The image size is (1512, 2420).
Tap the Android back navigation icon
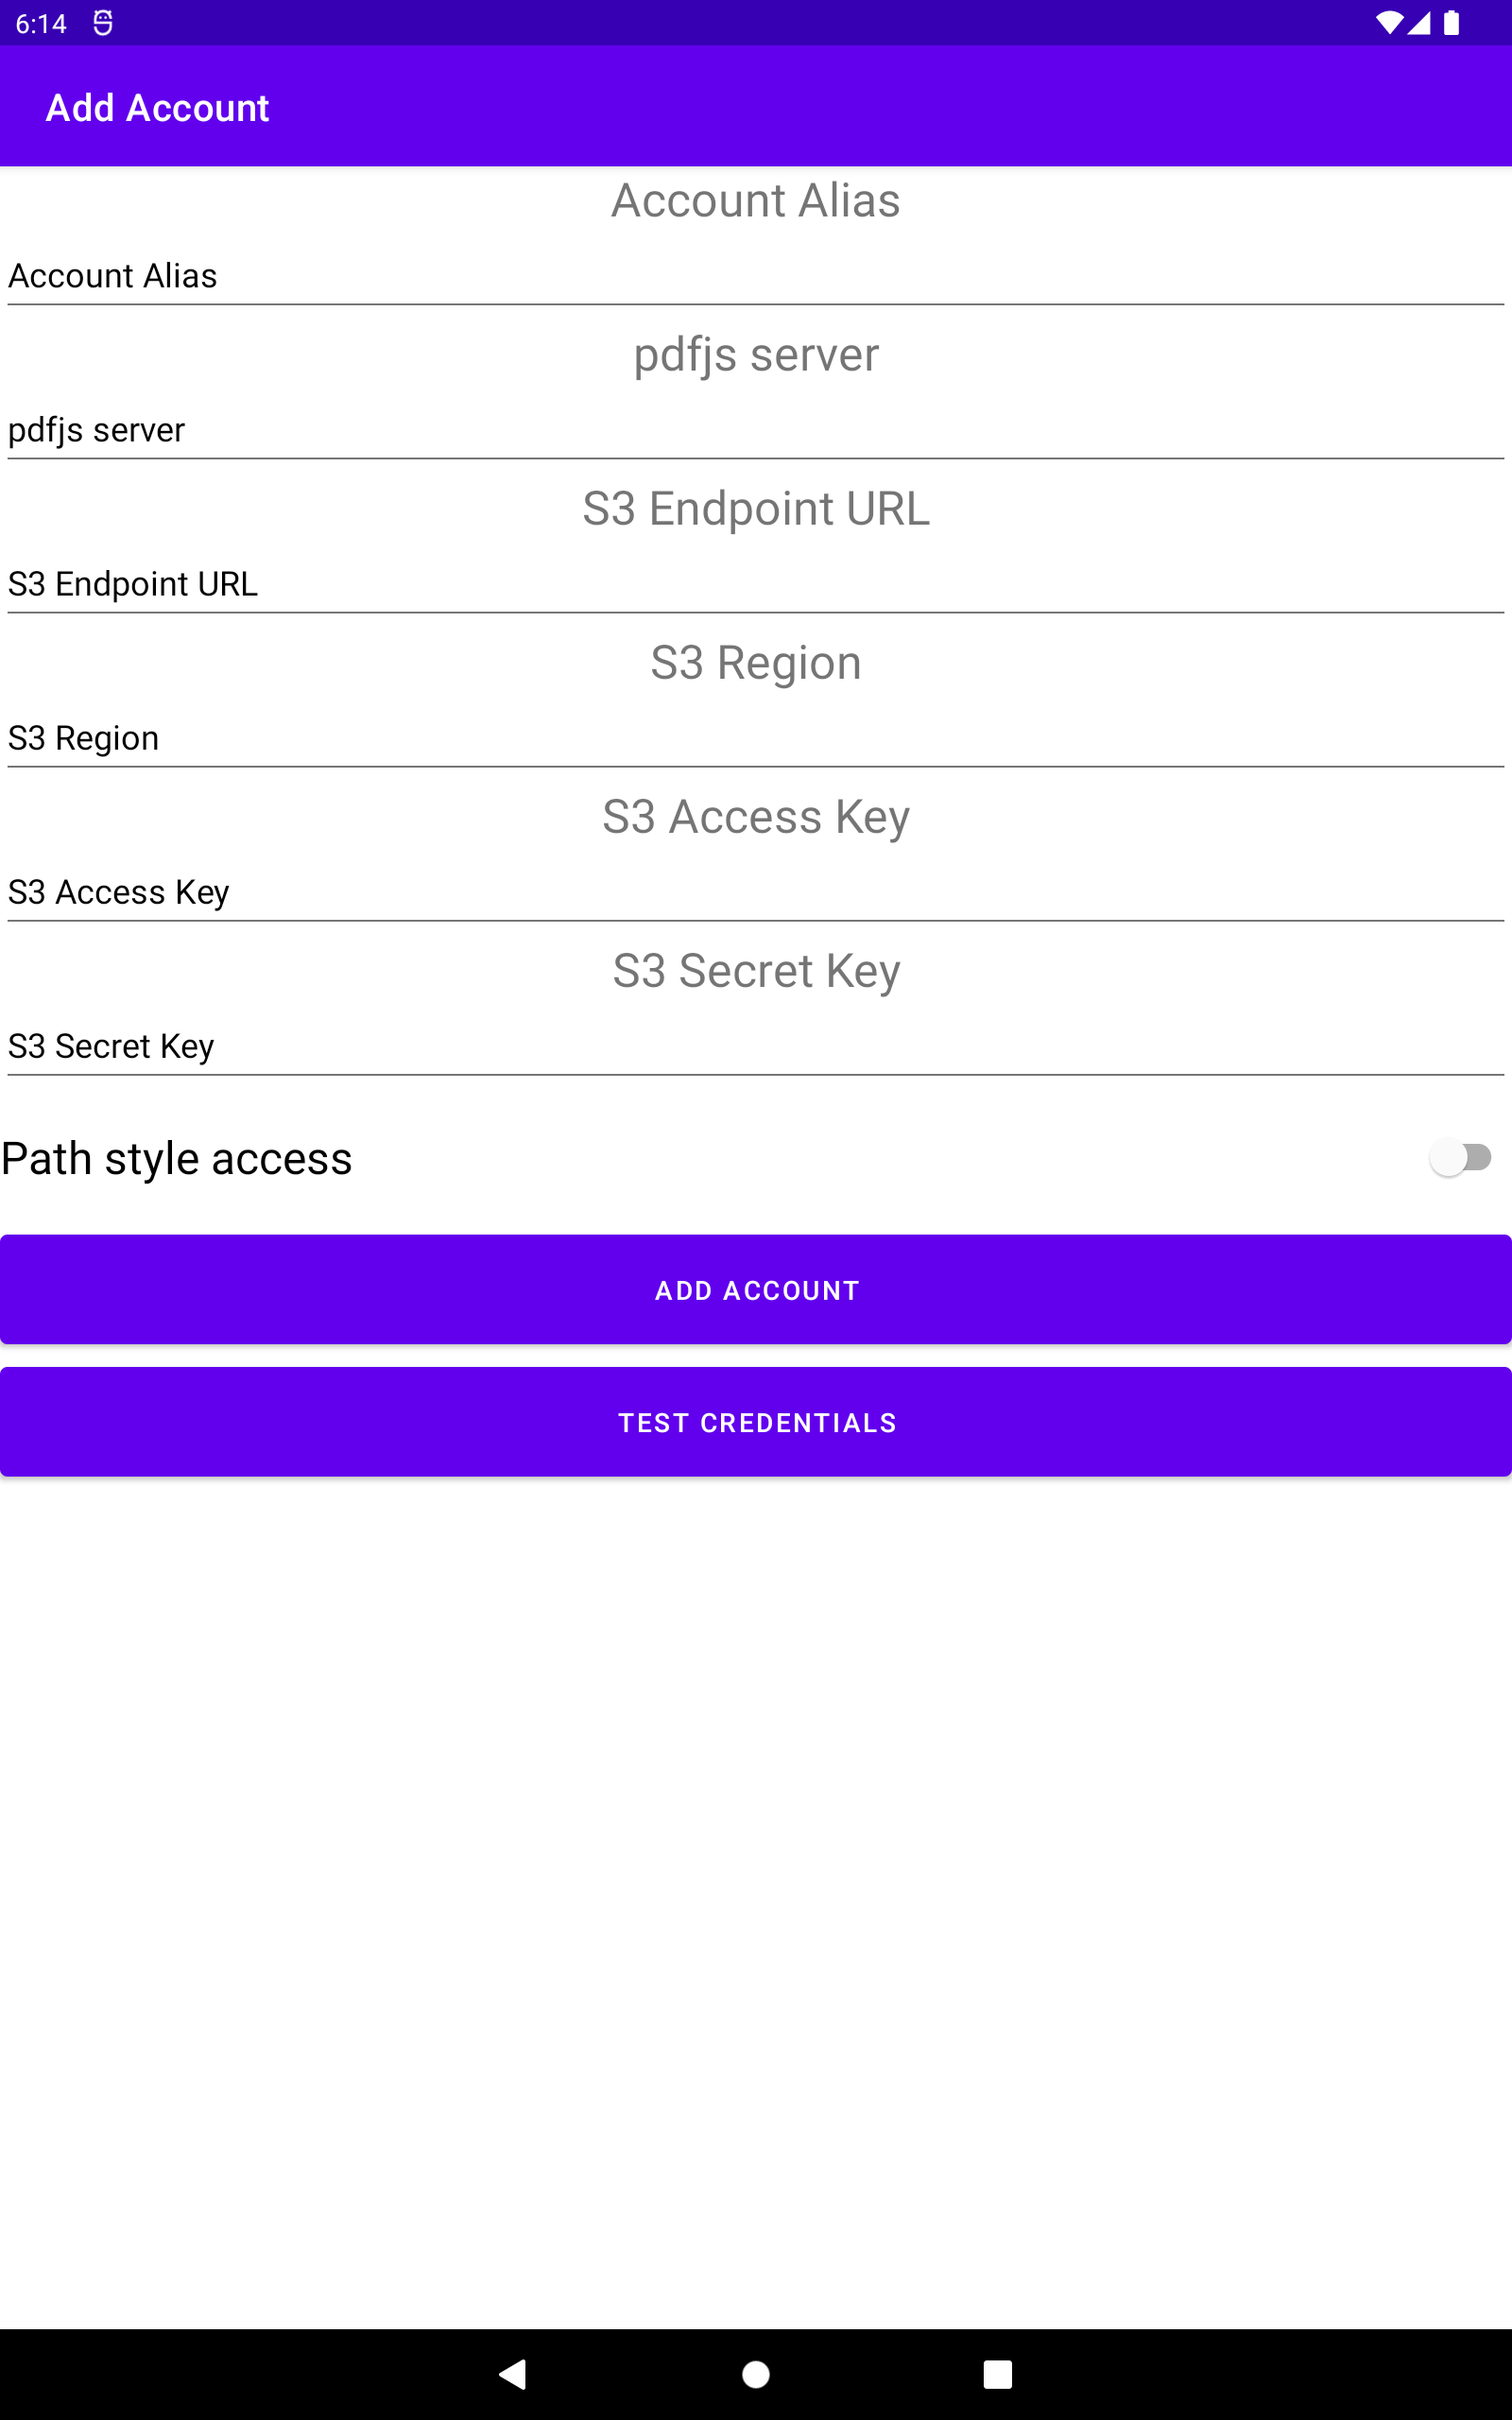(x=513, y=2373)
